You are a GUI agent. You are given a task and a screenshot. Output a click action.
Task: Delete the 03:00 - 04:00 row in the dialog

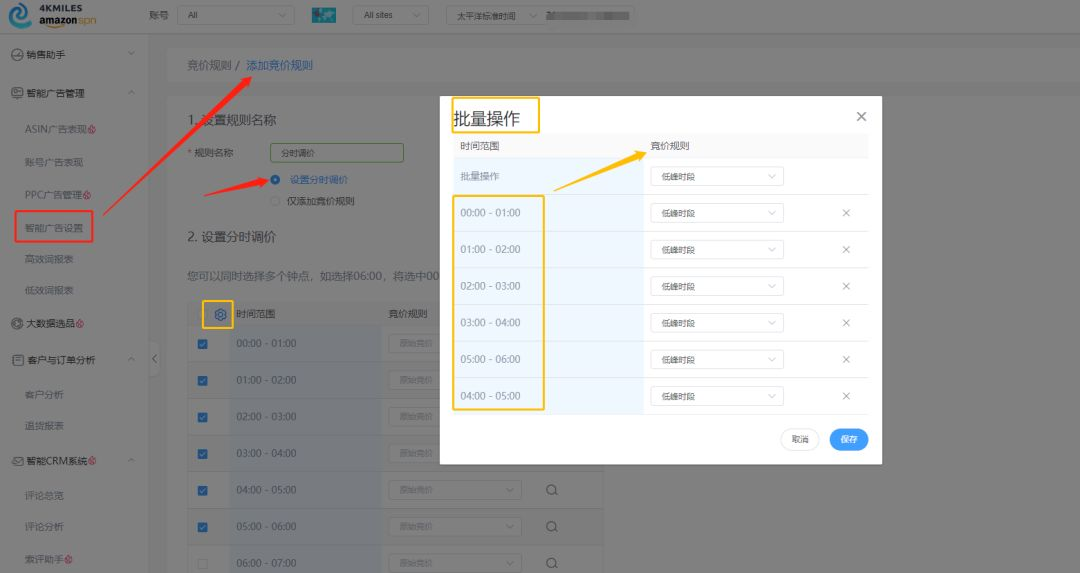[x=846, y=323]
